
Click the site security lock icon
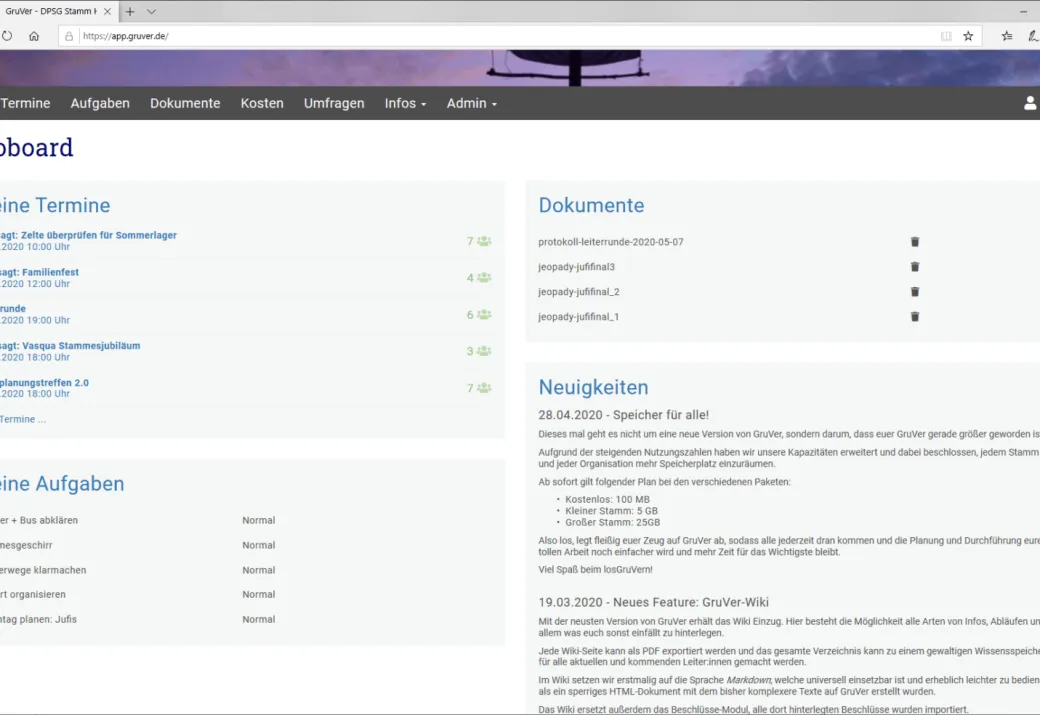(69, 36)
